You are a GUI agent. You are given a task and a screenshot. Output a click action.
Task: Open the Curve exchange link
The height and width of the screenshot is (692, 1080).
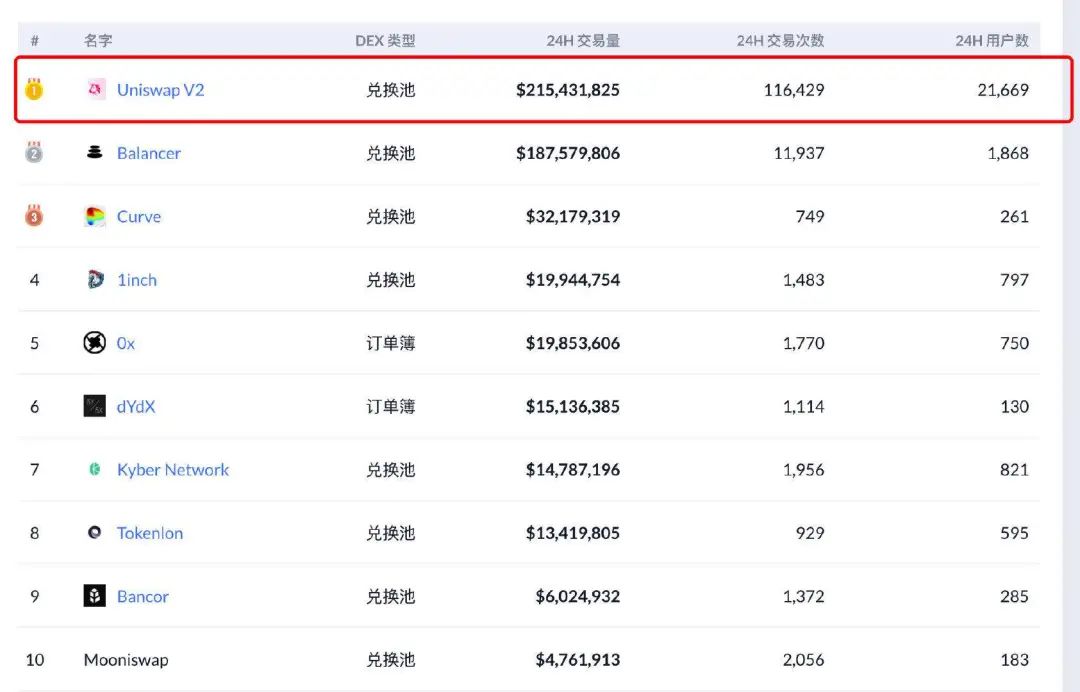click(x=138, y=216)
